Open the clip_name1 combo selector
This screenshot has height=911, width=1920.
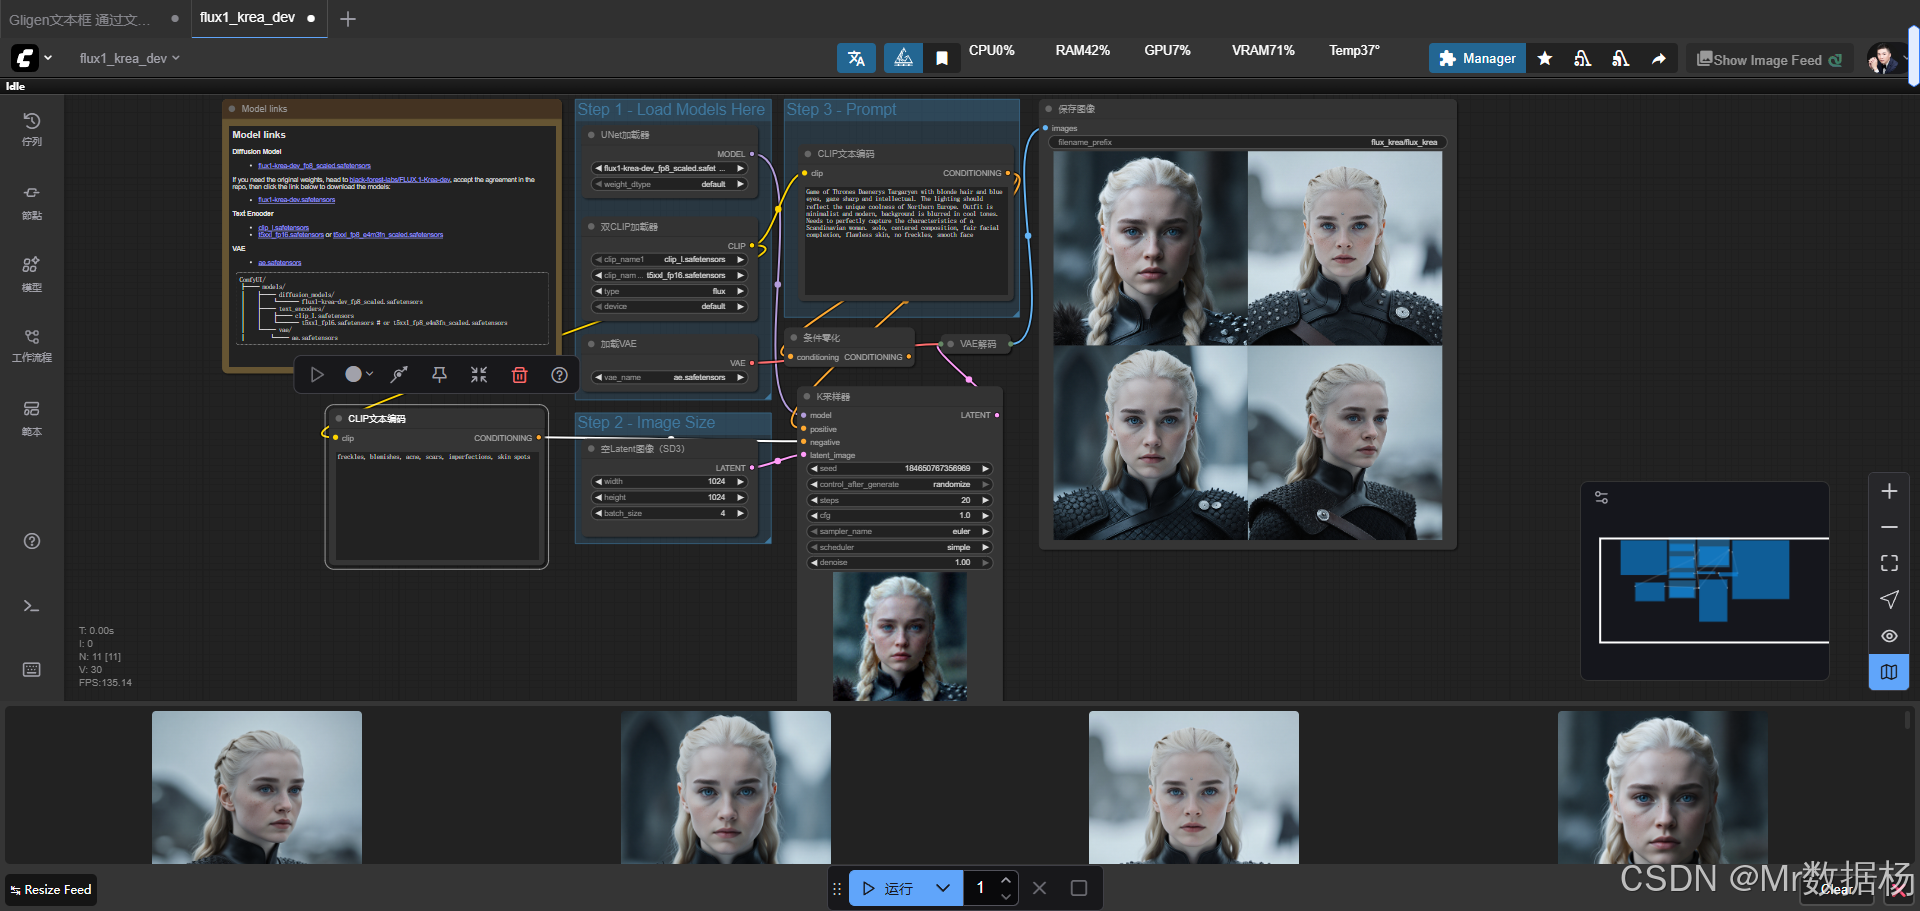[x=670, y=259]
